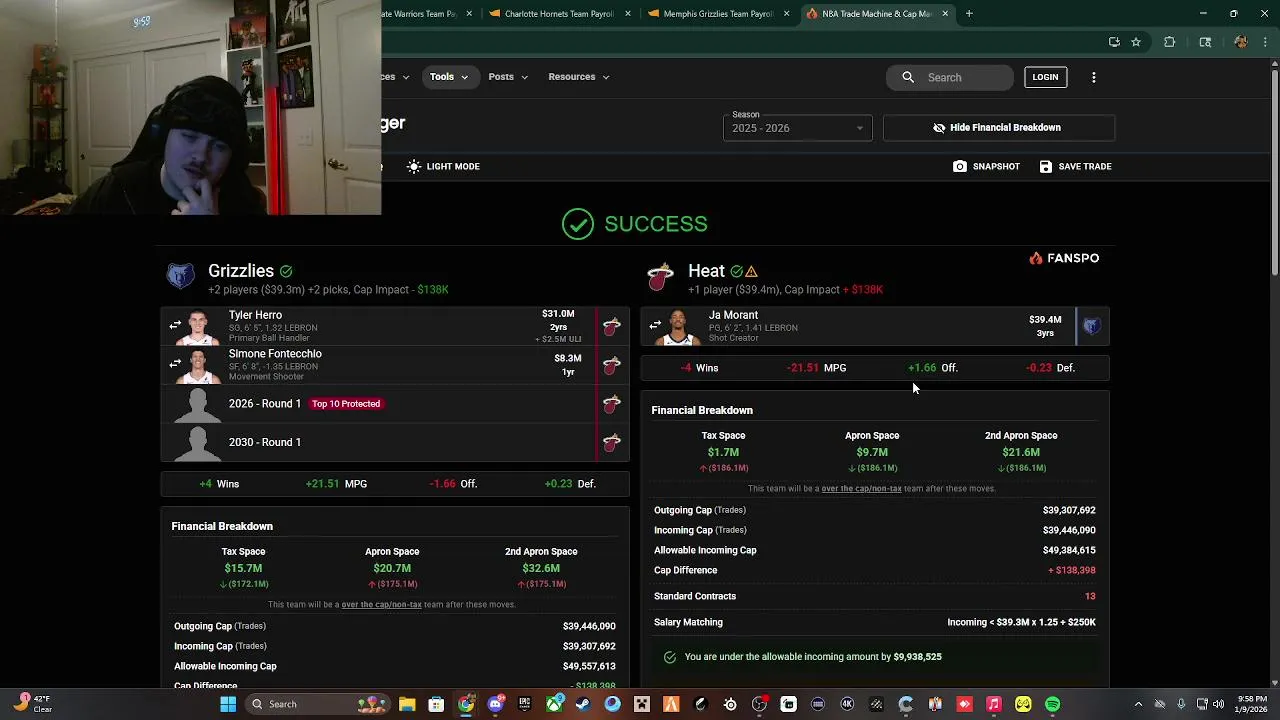Switch to the Memphis Grizzlies Team Payroll tab

click(718, 14)
